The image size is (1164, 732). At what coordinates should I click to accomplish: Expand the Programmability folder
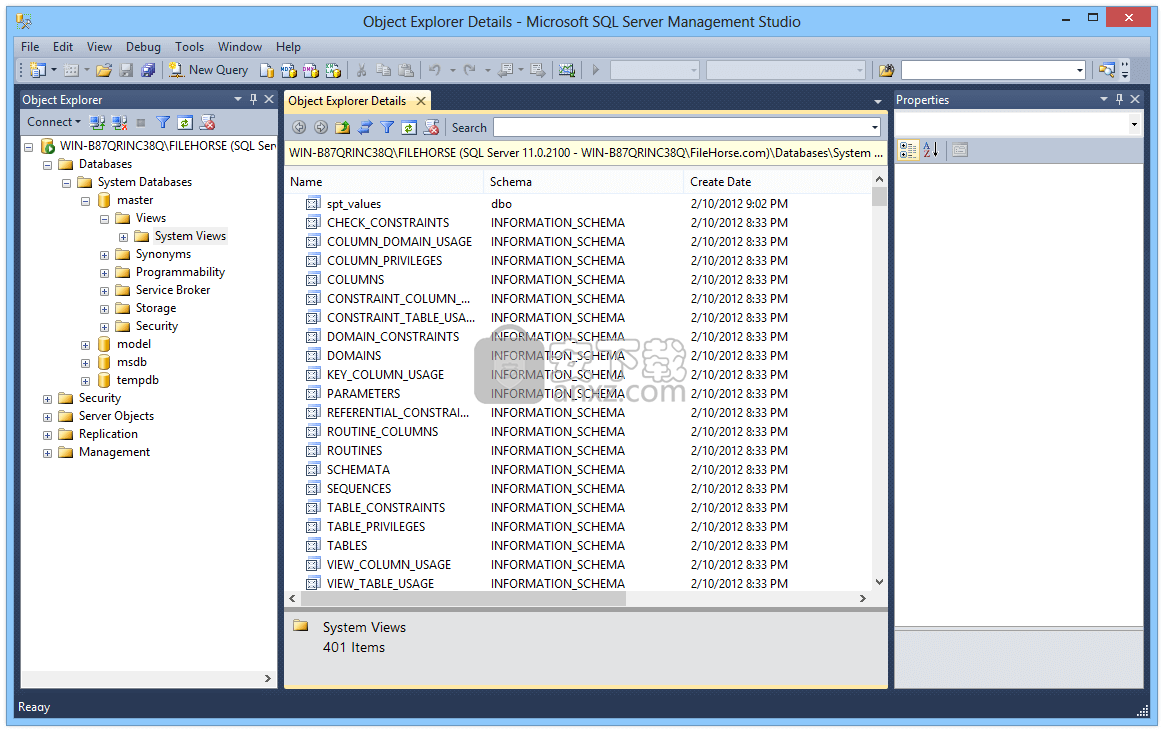[105, 272]
